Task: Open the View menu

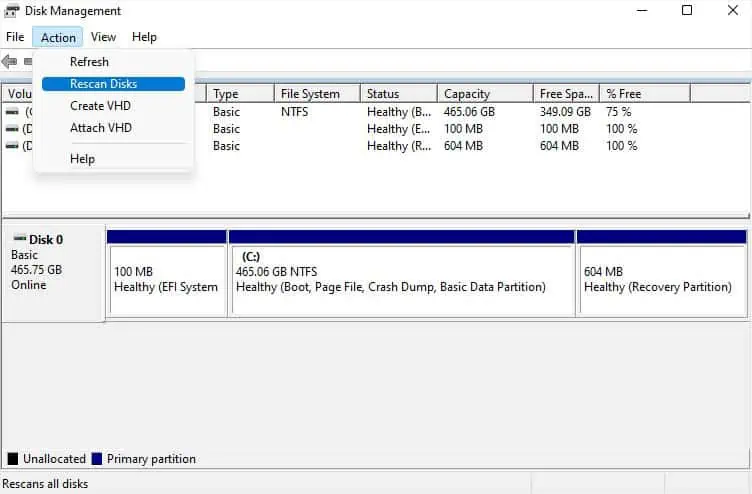Action: pyautogui.click(x=103, y=37)
